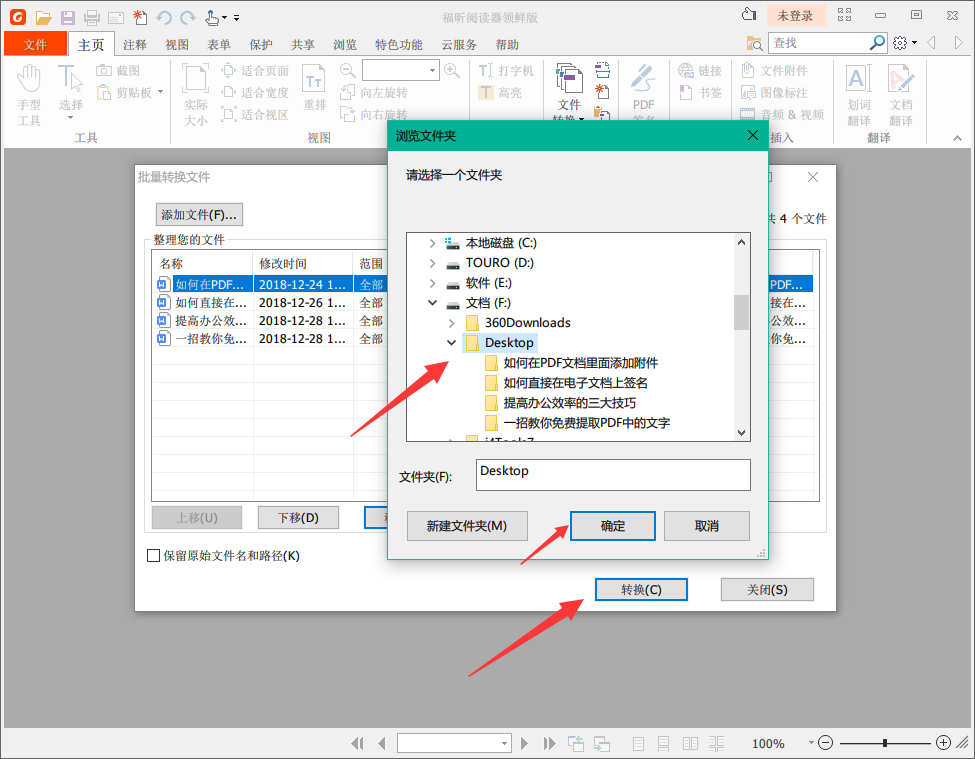Enable 保留原始文件名和路径 checkbox
Screen dimensions: 975x759
pyautogui.click(x=152, y=556)
